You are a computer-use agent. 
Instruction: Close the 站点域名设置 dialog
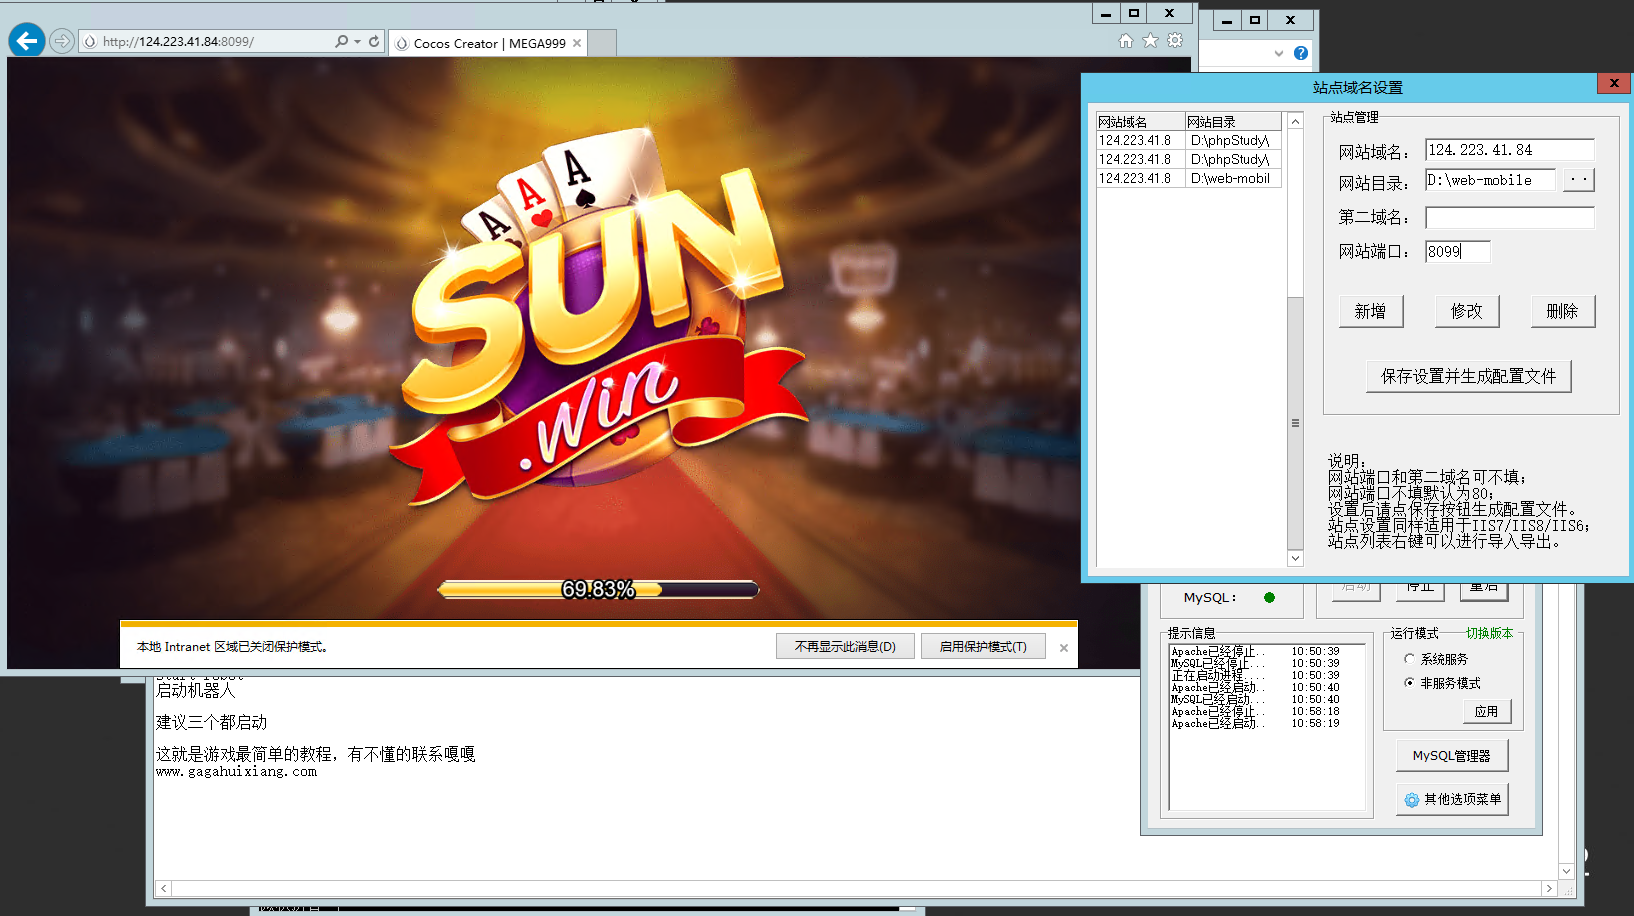pyautogui.click(x=1614, y=84)
